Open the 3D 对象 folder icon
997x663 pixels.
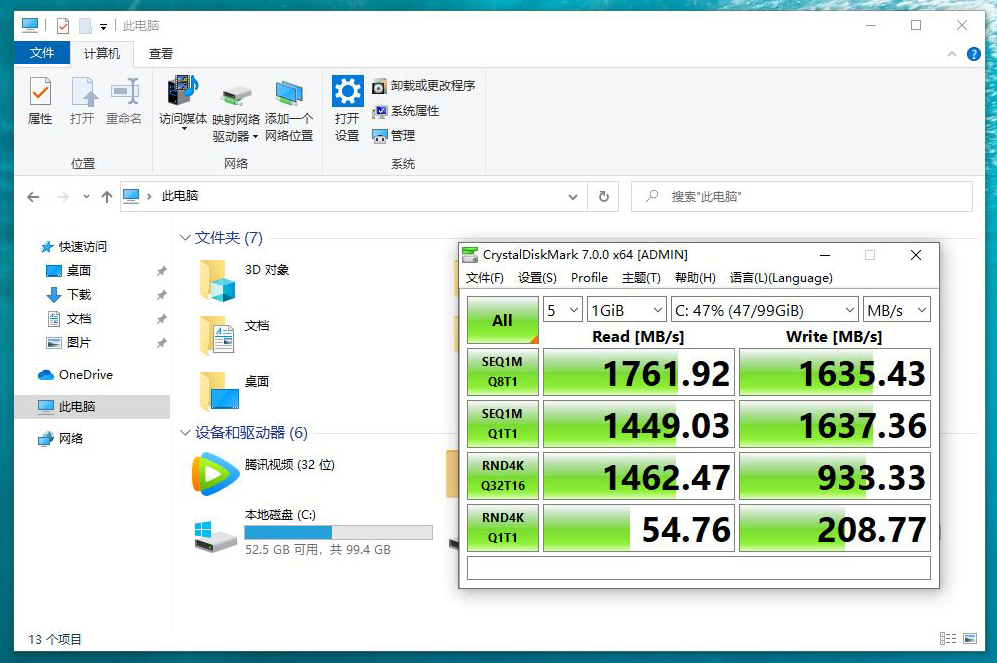(x=217, y=280)
